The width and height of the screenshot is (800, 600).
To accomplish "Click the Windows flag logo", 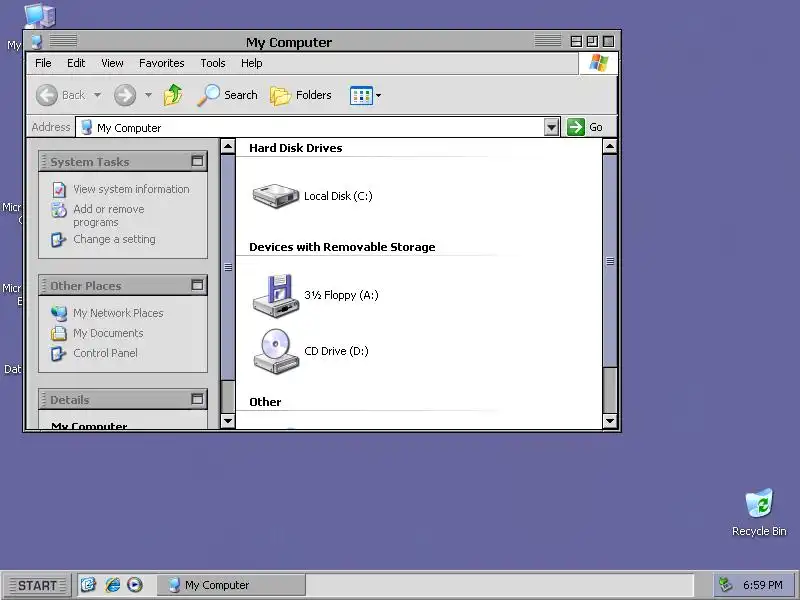I will 598,63.
